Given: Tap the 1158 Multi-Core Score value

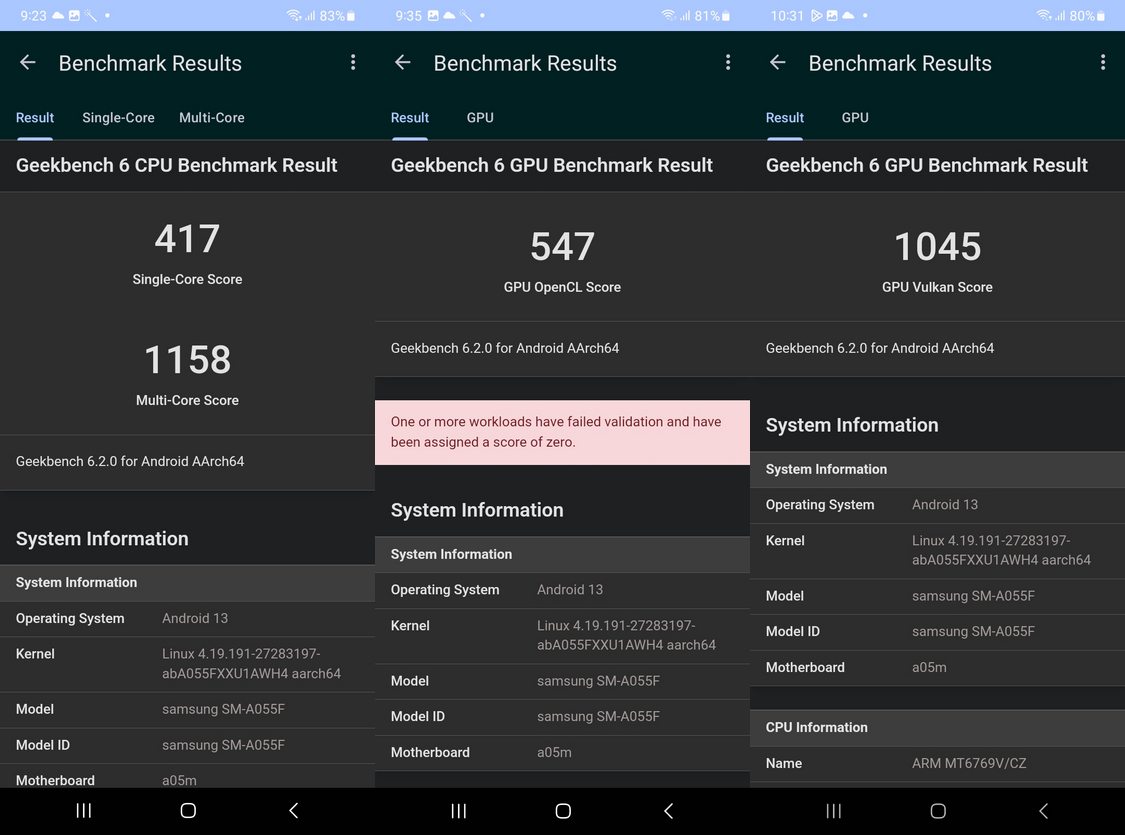Looking at the screenshot, I should point(187,359).
